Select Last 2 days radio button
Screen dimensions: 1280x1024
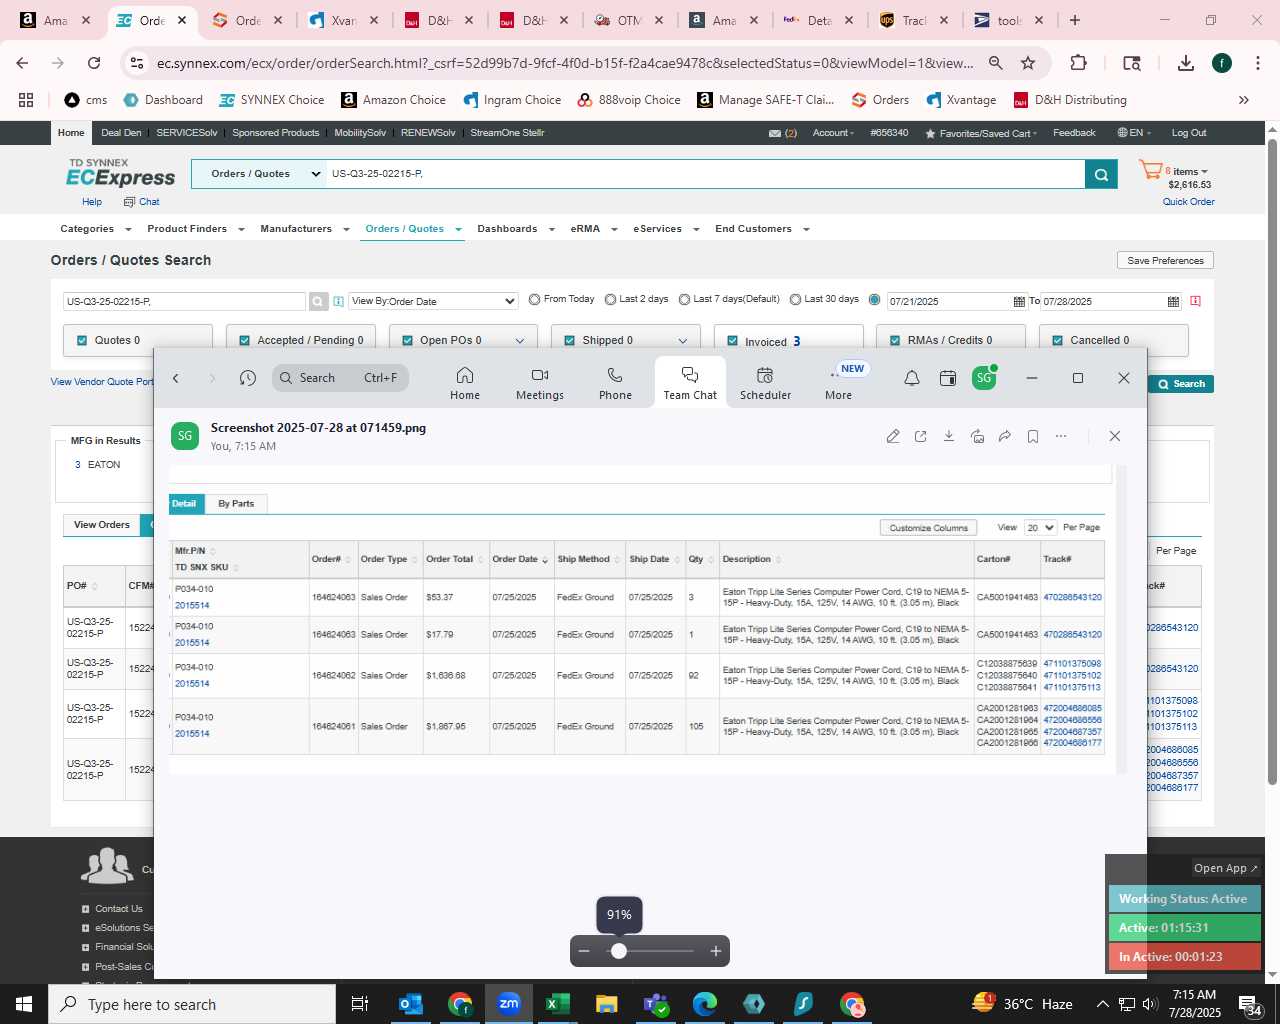coord(610,299)
